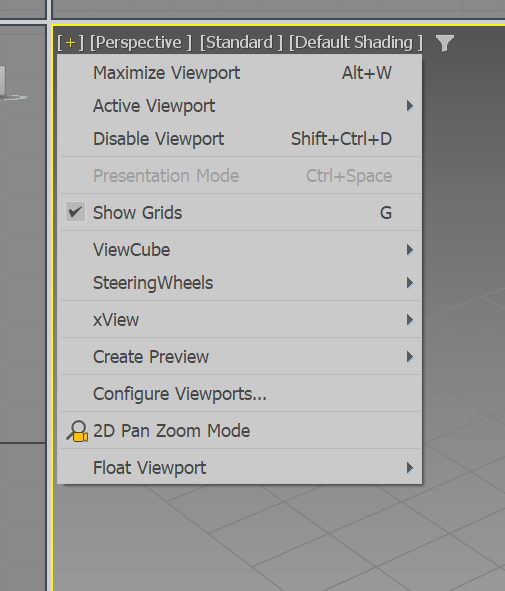Choose Disable Viewport

(241, 139)
